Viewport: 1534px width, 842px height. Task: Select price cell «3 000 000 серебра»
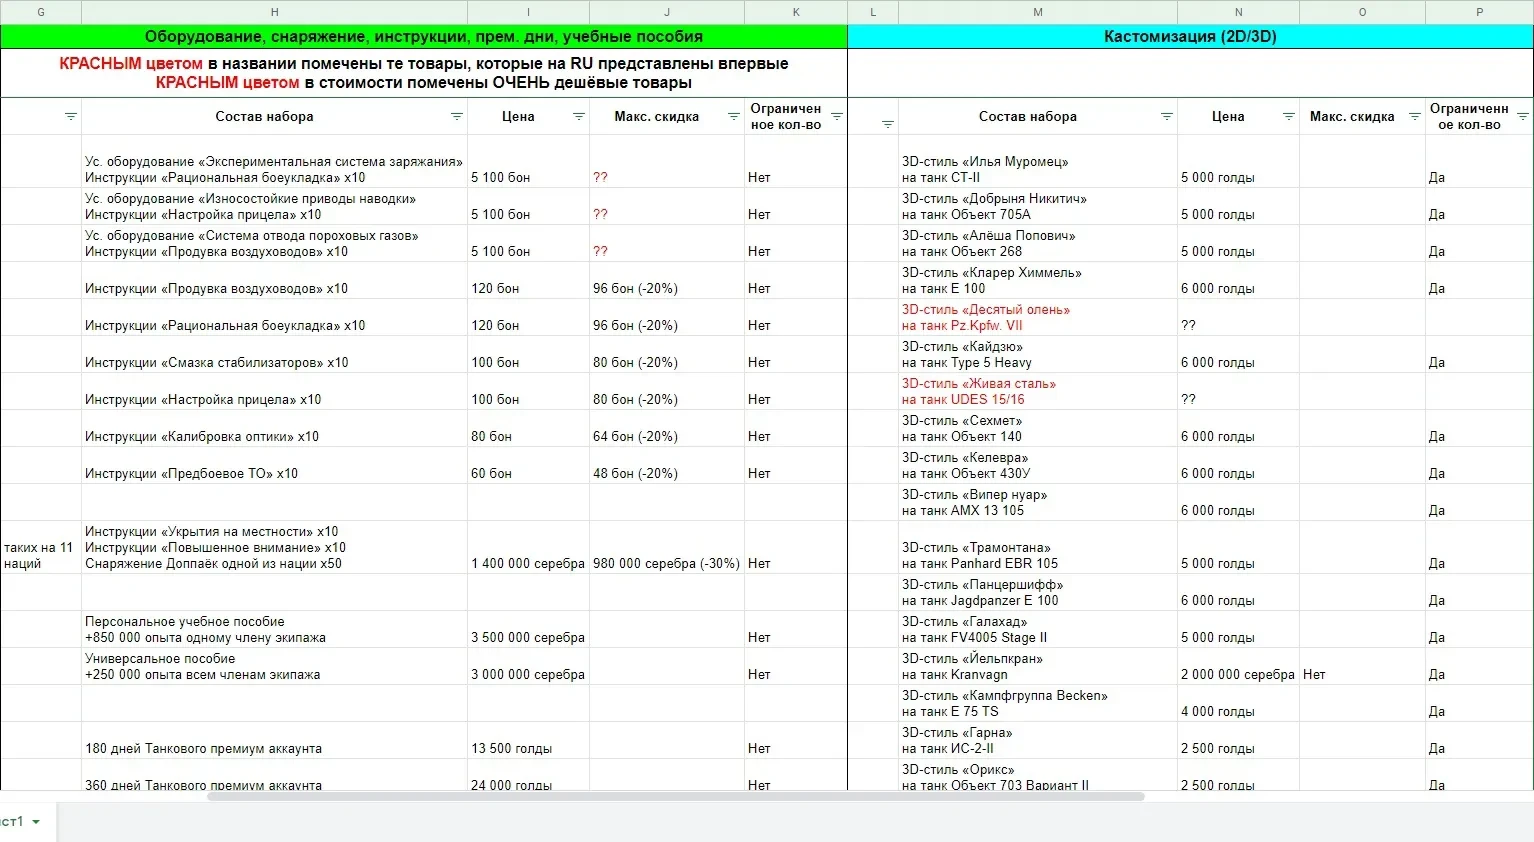click(528, 667)
